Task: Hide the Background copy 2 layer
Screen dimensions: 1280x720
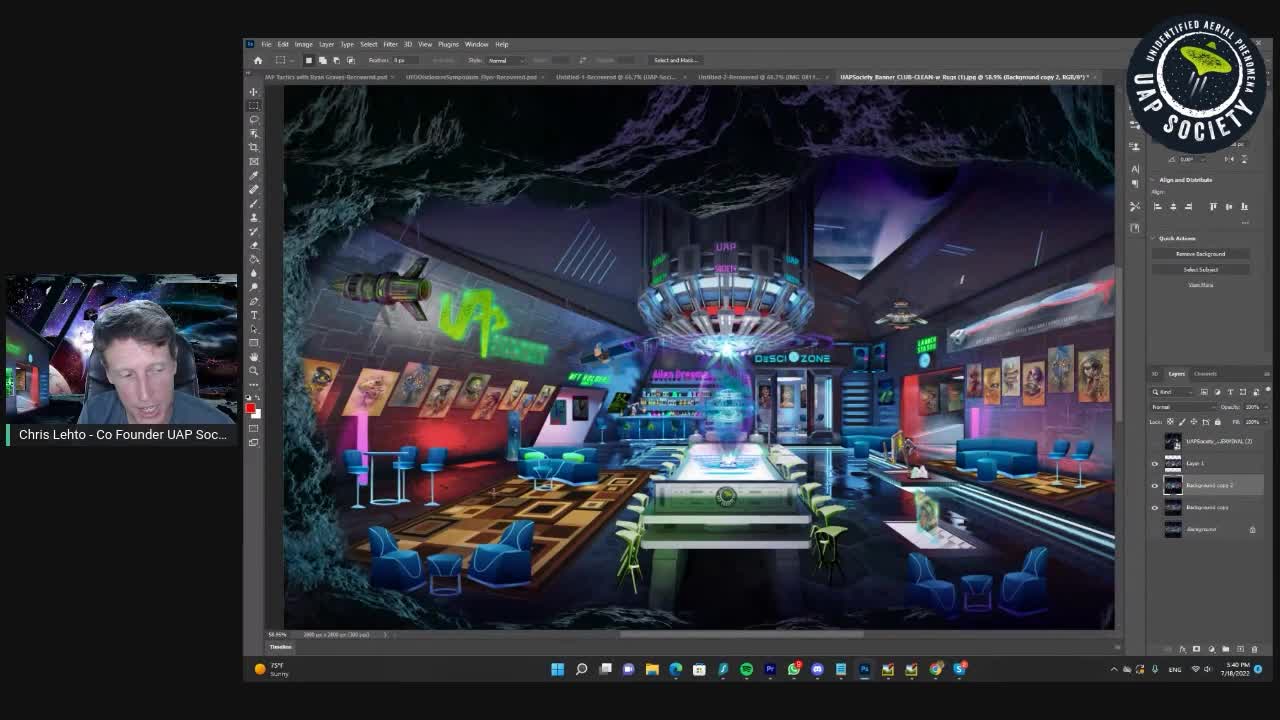Action: tap(1155, 485)
